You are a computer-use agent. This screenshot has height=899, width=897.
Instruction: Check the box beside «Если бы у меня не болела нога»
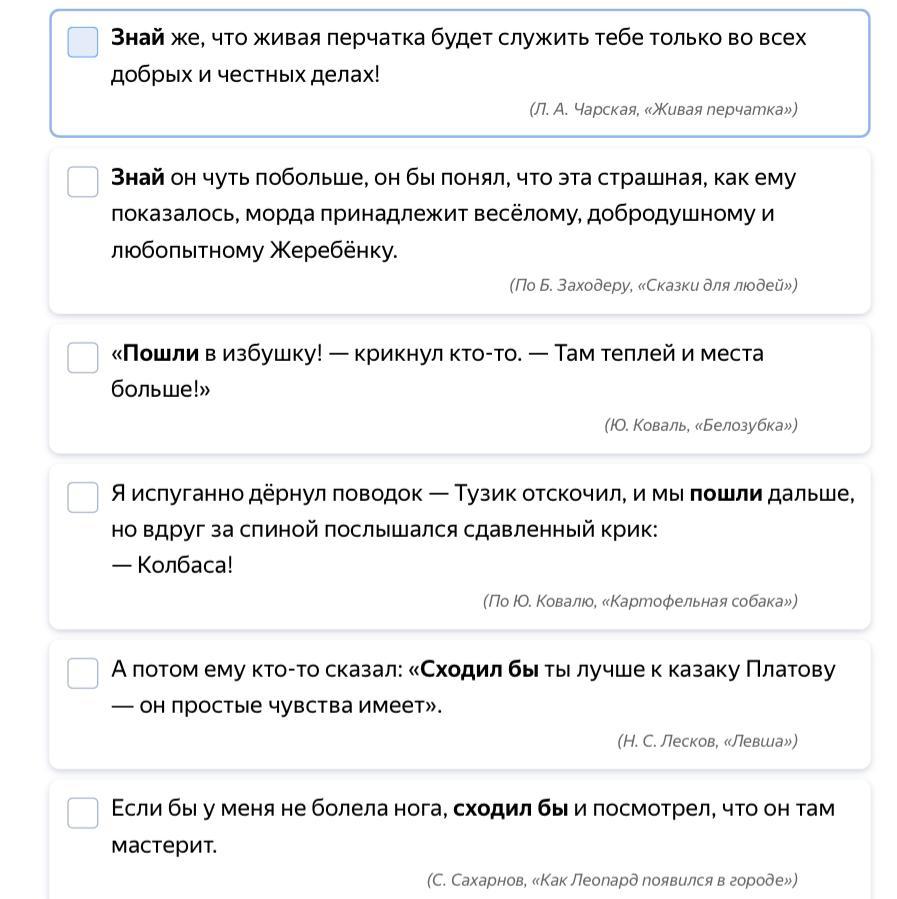(x=83, y=812)
